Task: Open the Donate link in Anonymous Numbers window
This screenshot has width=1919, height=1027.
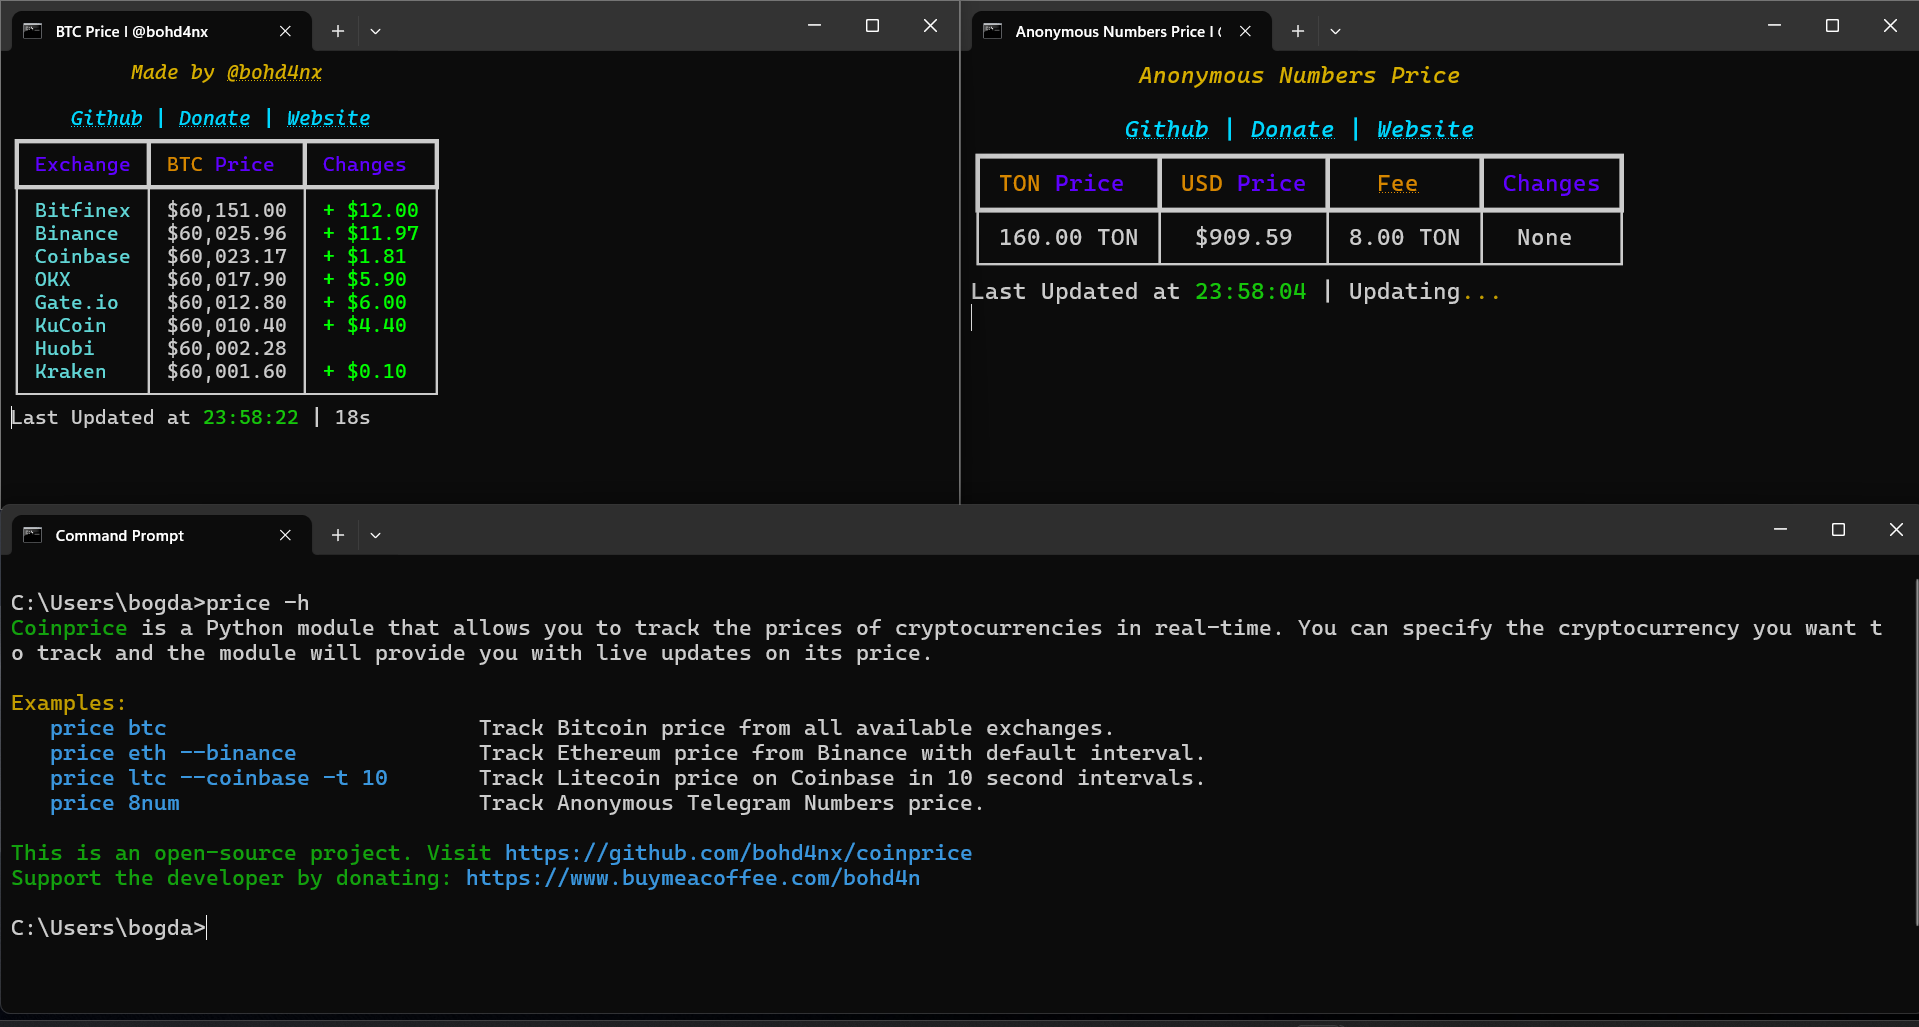Action: tap(1292, 130)
